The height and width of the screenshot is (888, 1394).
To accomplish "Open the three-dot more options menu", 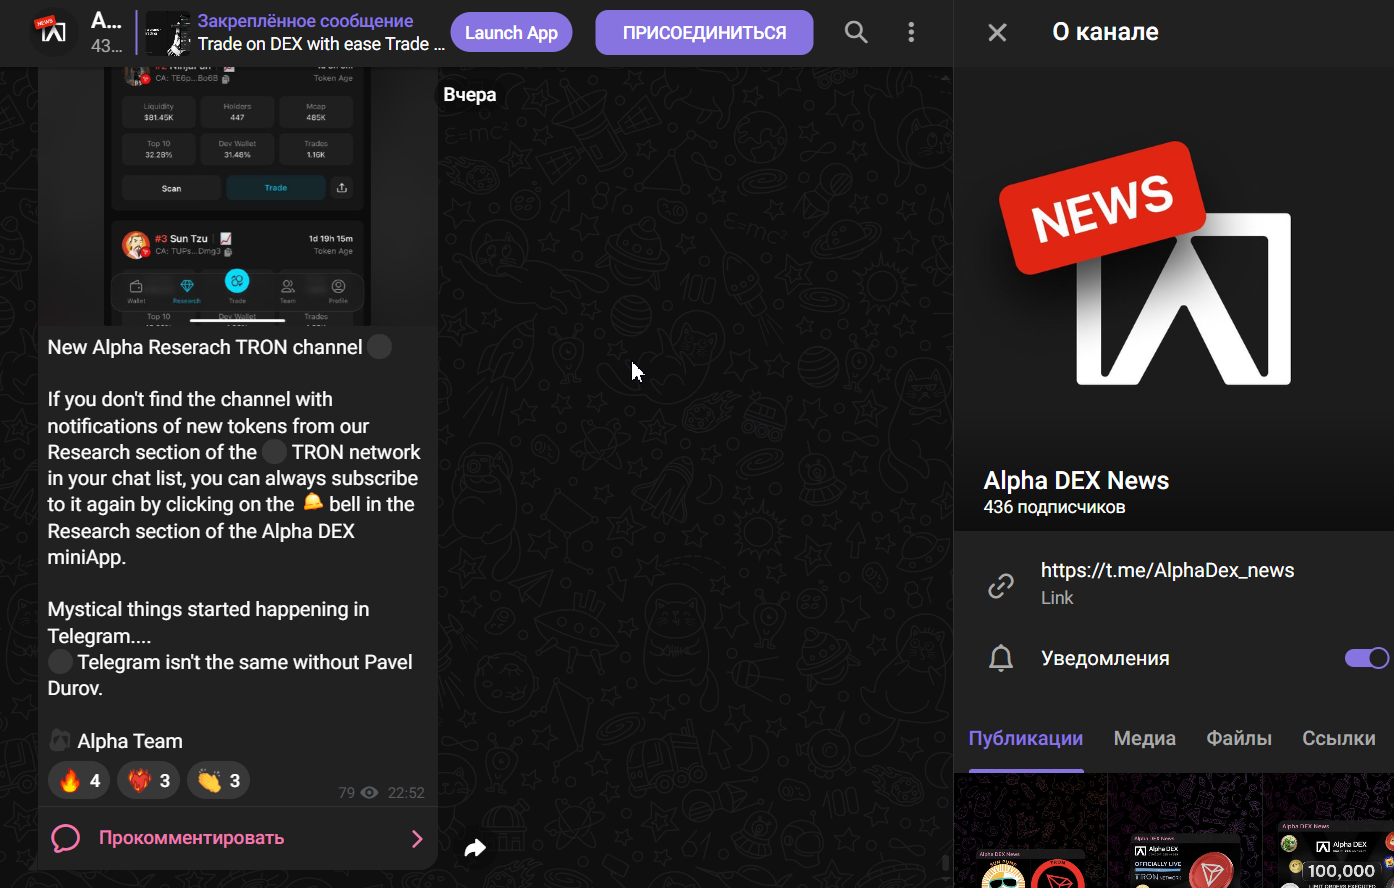I will point(911,32).
